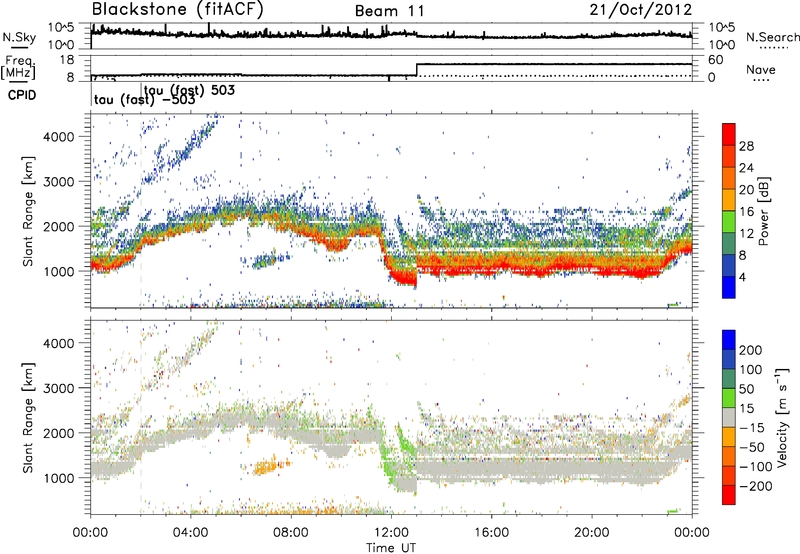Click the '200' value on velocity colorbar
800x554 pixels.
(751, 350)
